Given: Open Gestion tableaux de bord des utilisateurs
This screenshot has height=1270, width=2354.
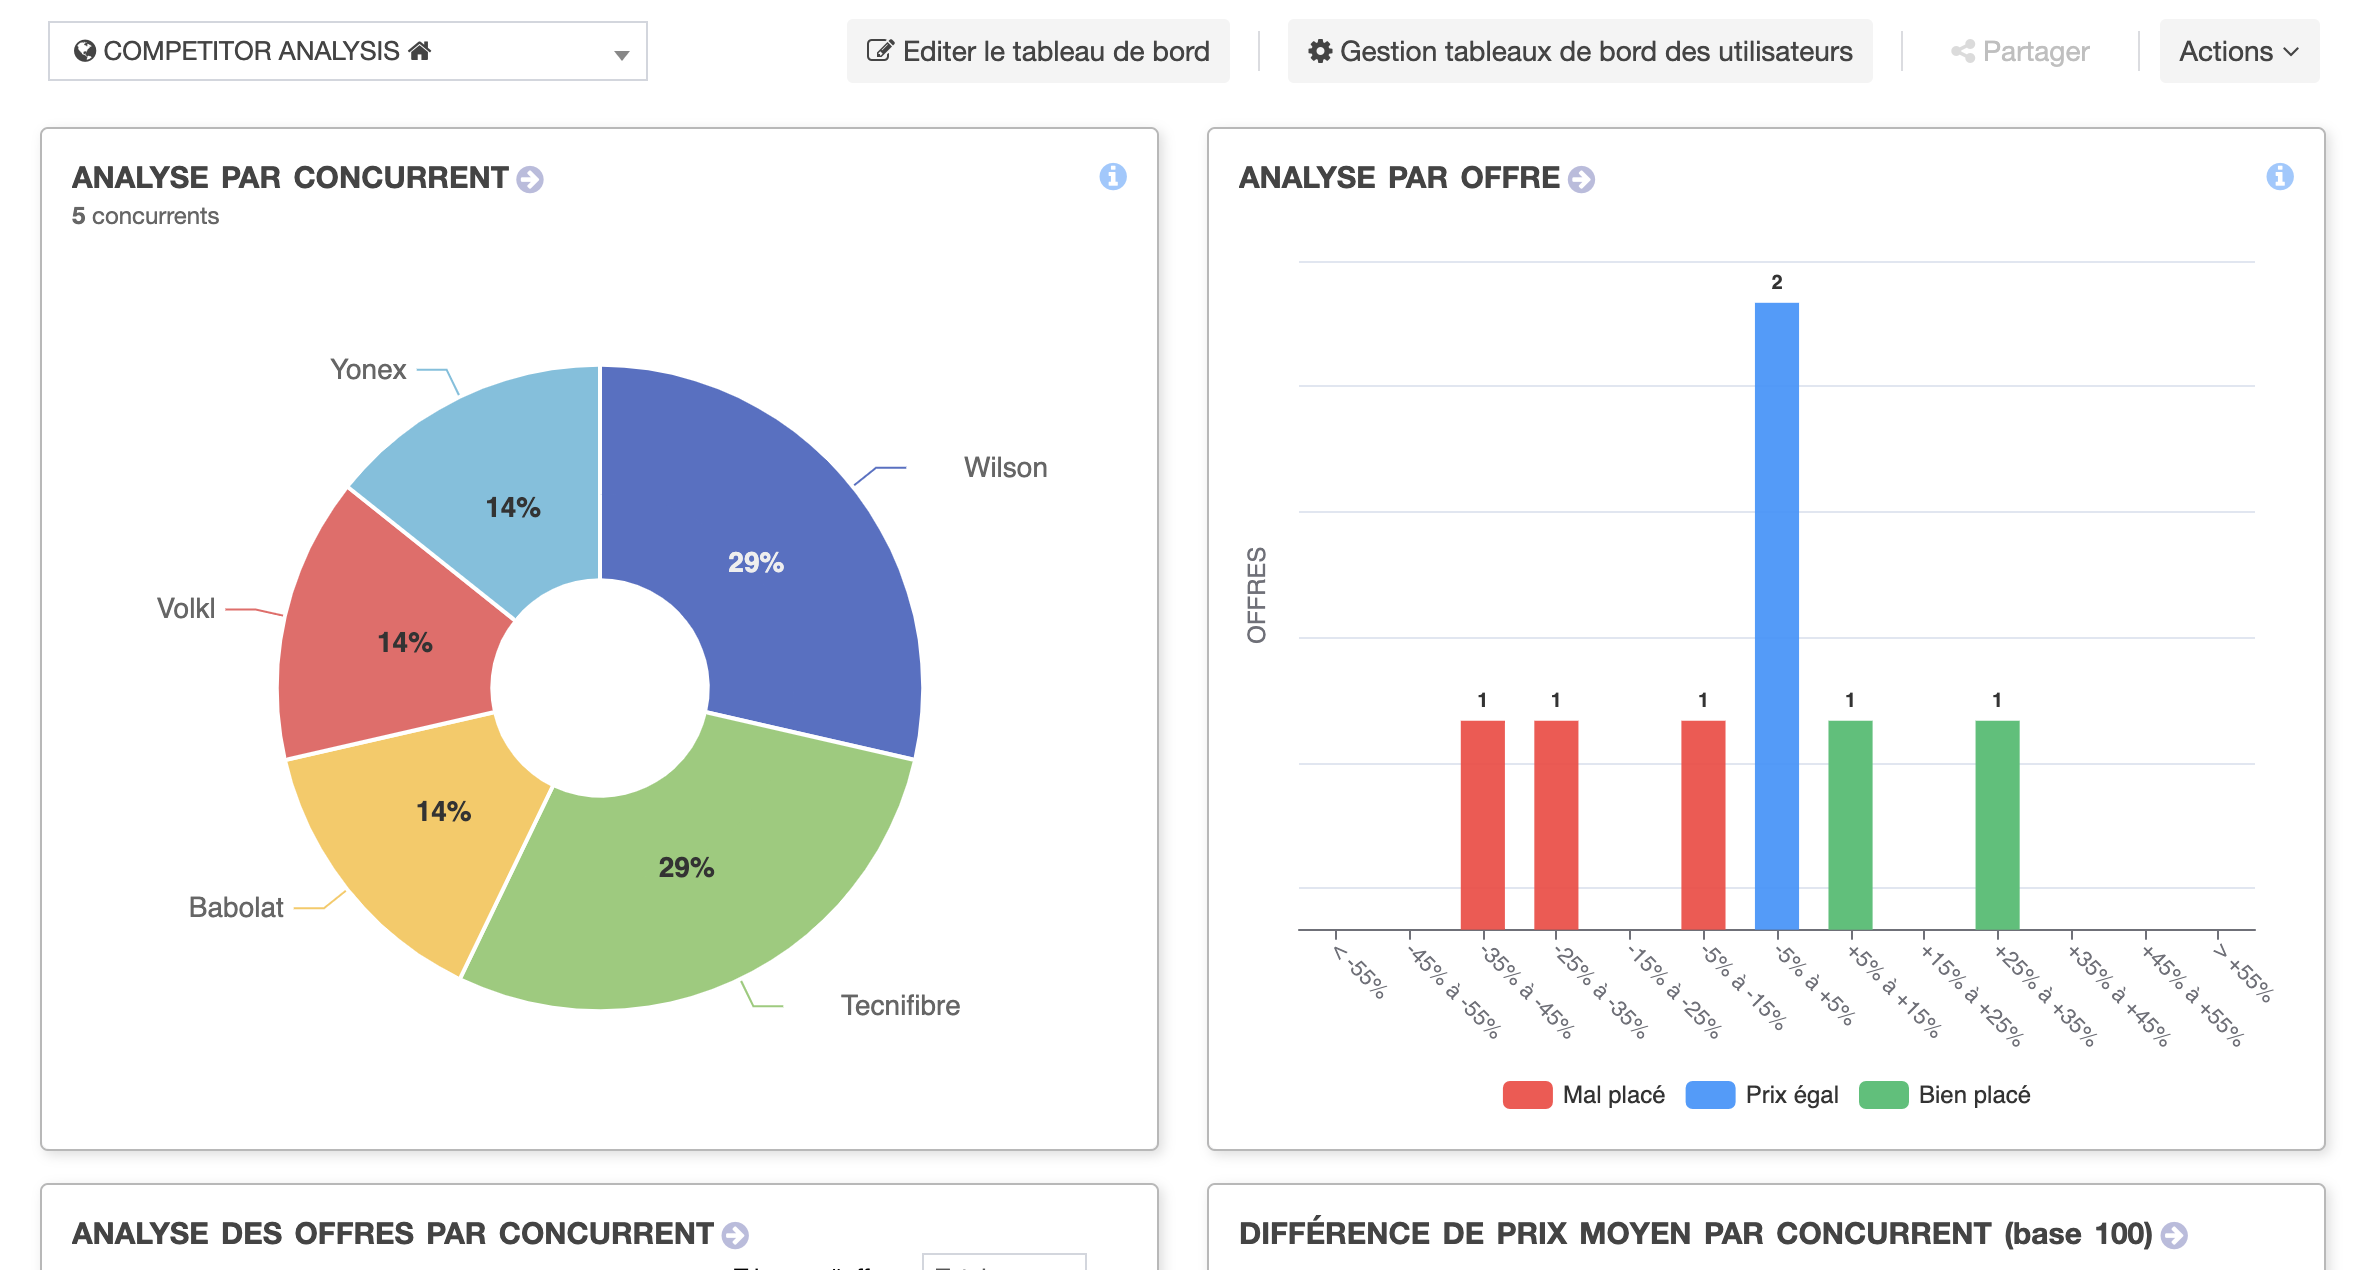Looking at the screenshot, I should 1580,51.
